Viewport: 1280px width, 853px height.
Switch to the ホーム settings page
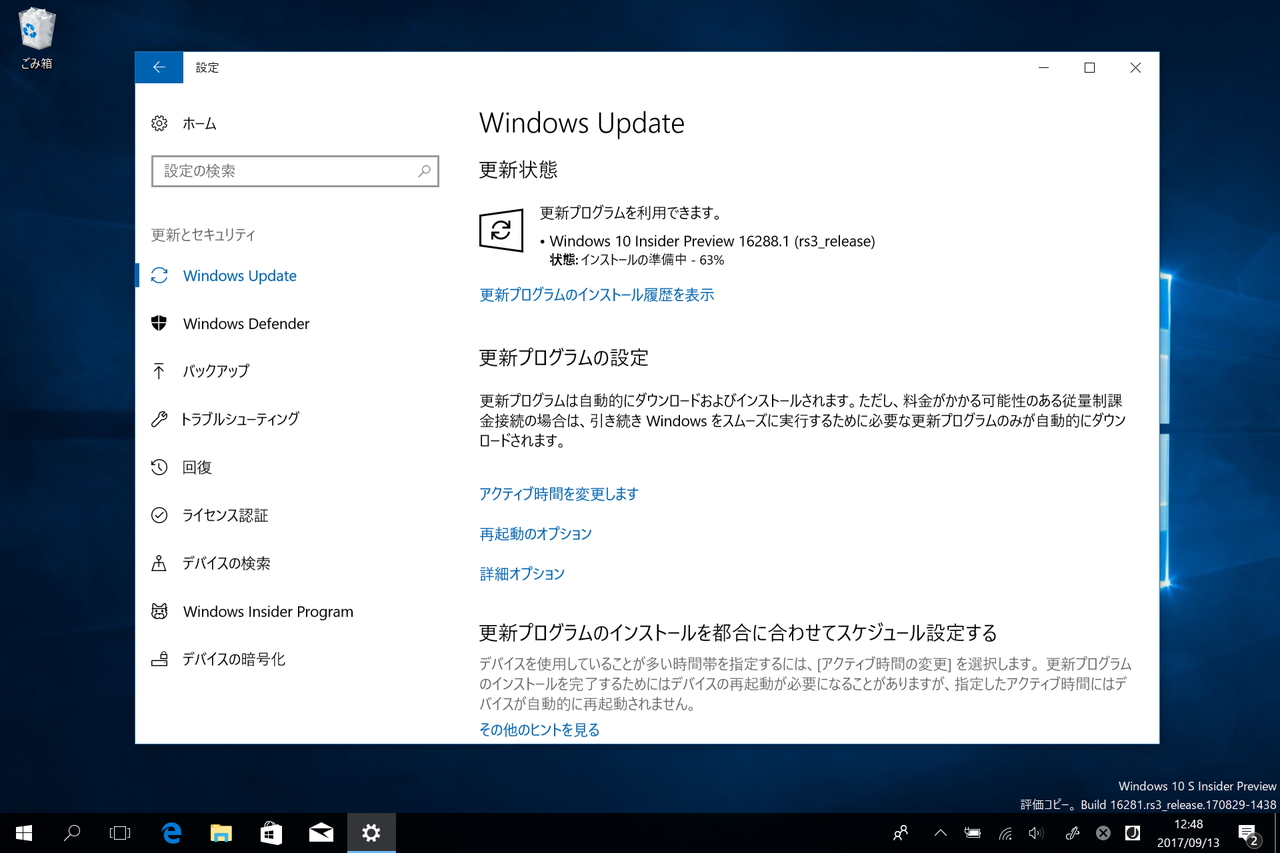(x=198, y=123)
